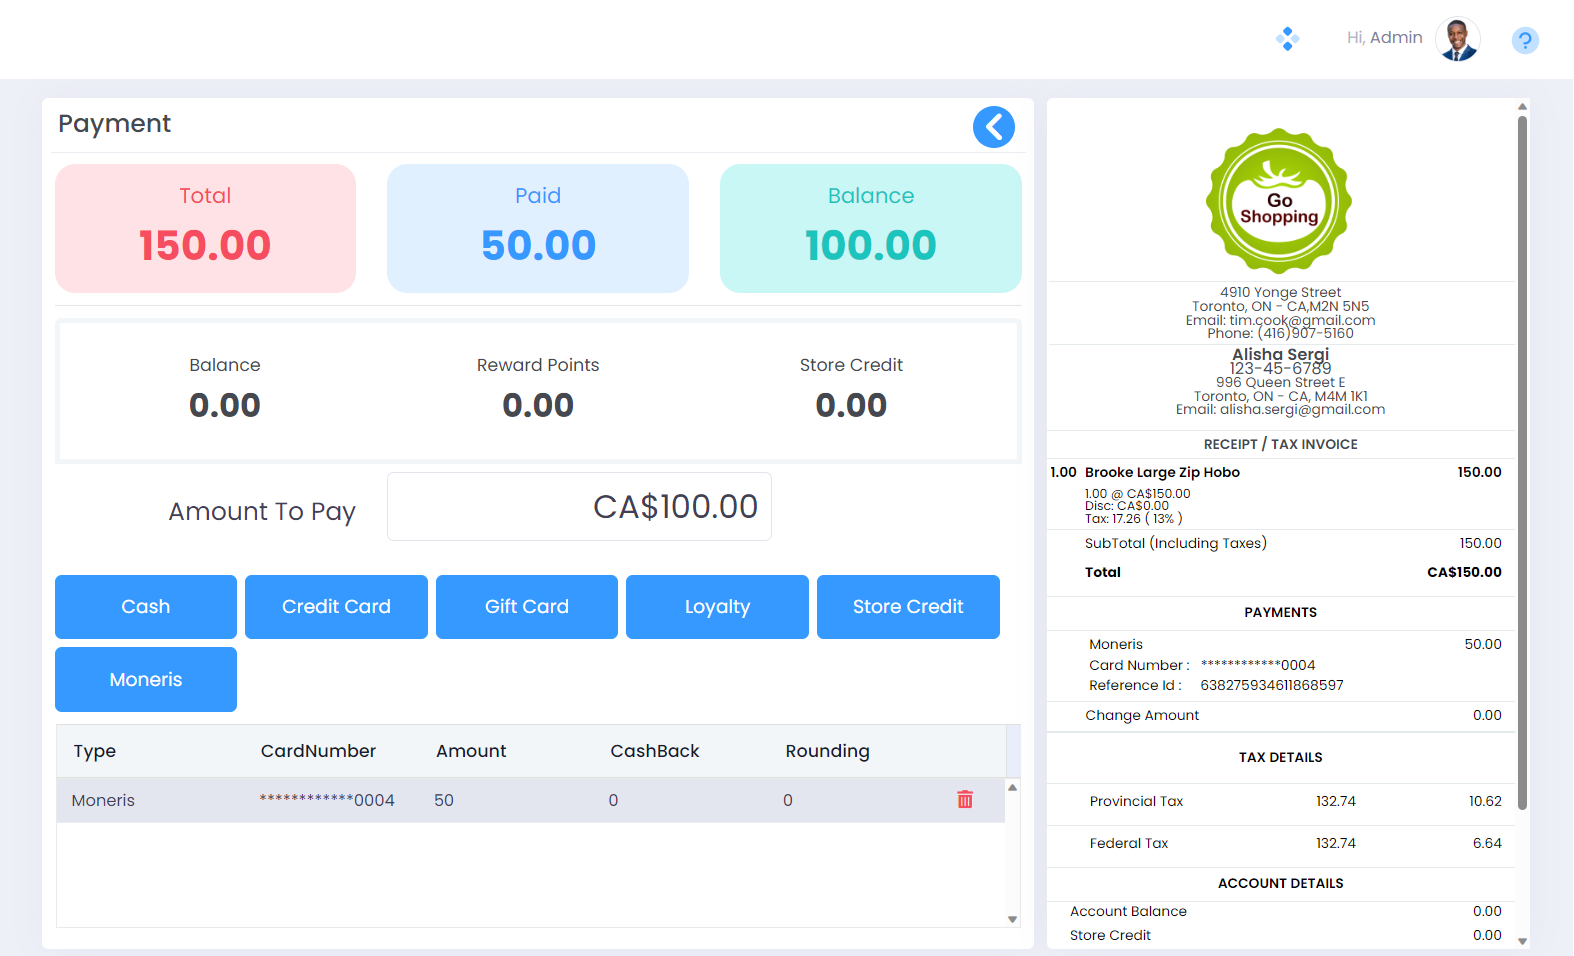Select the Moneris row in payments table
1574x956 pixels.
[500, 800]
